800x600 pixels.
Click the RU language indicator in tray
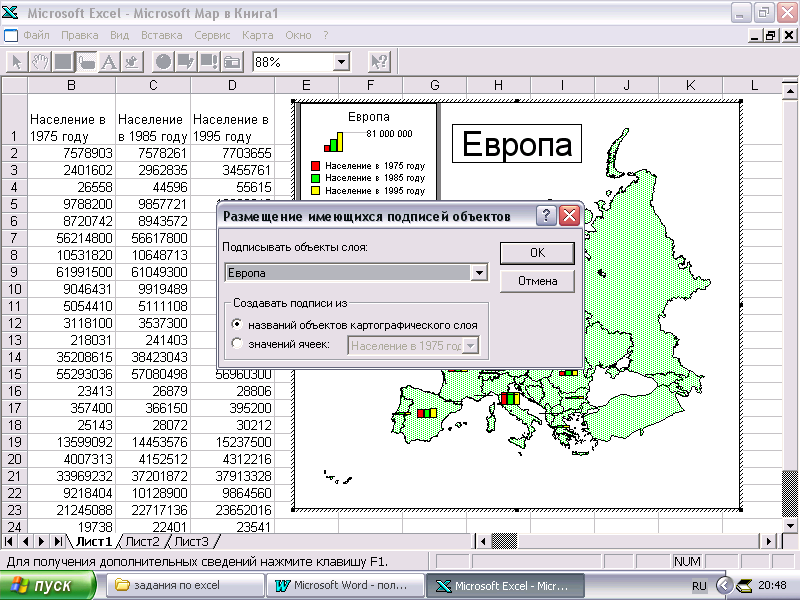699,586
